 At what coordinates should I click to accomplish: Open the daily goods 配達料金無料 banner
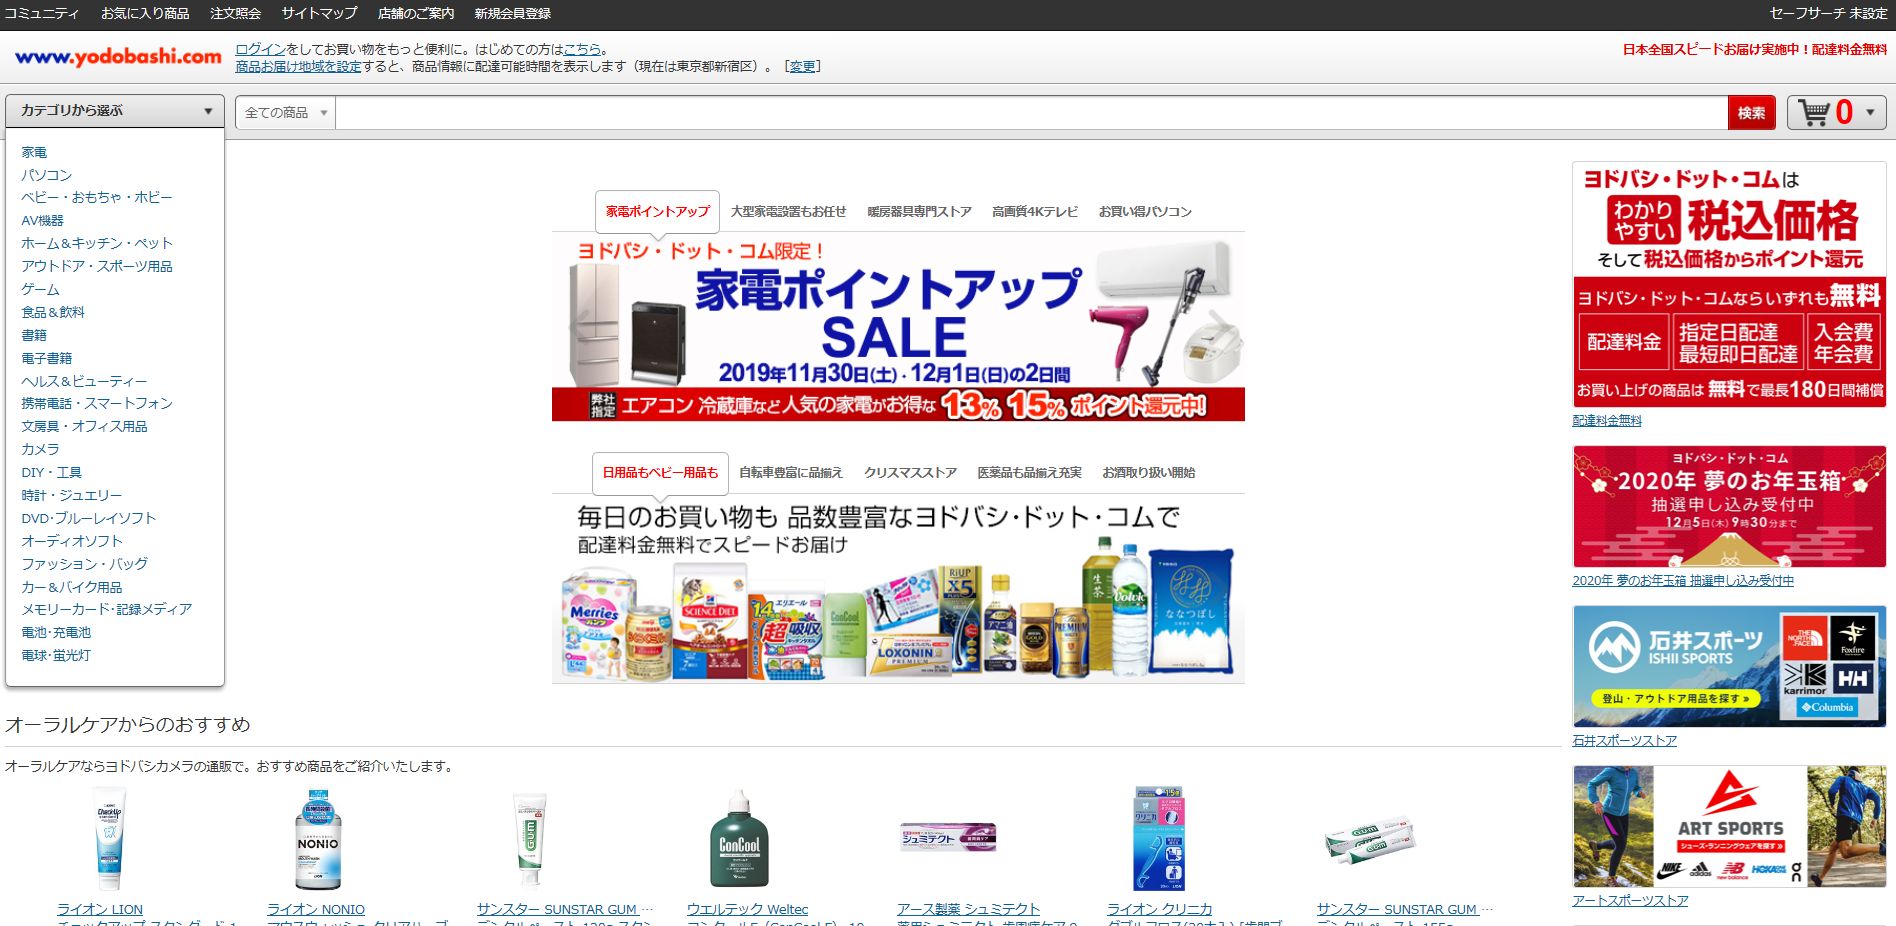point(898,590)
